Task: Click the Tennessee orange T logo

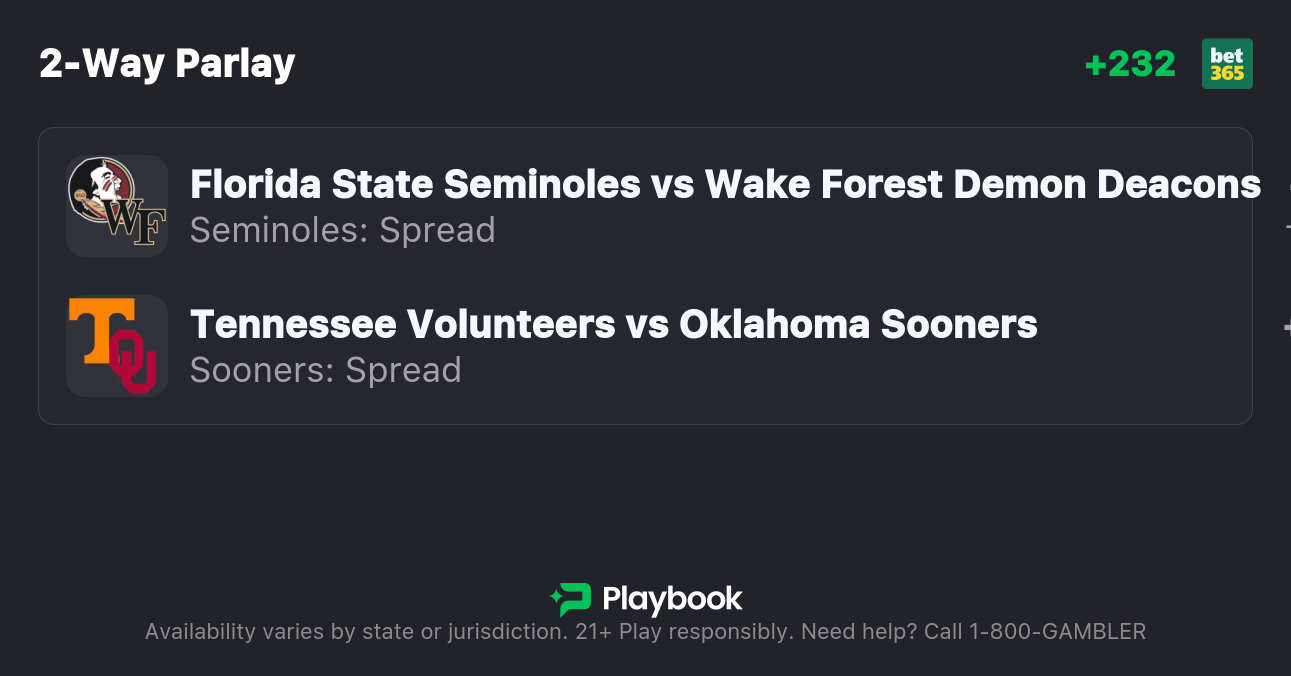Action: click(102, 330)
